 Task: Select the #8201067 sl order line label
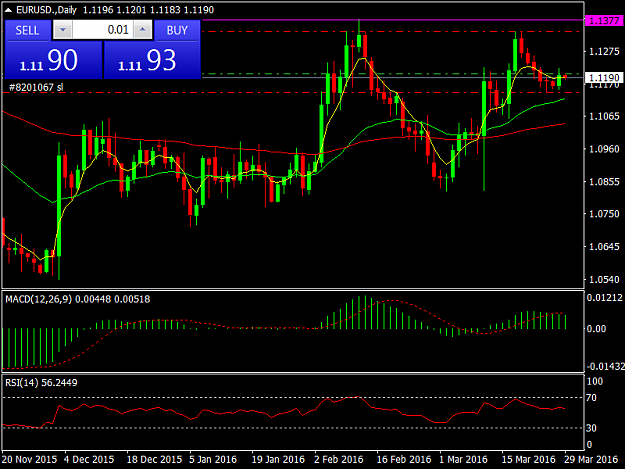pyautogui.click(x=36, y=87)
